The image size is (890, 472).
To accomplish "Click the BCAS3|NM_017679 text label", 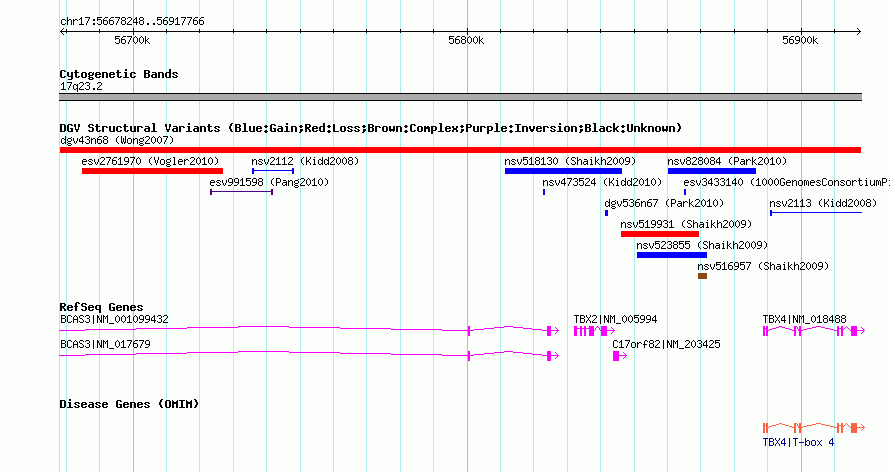I will pos(105,344).
